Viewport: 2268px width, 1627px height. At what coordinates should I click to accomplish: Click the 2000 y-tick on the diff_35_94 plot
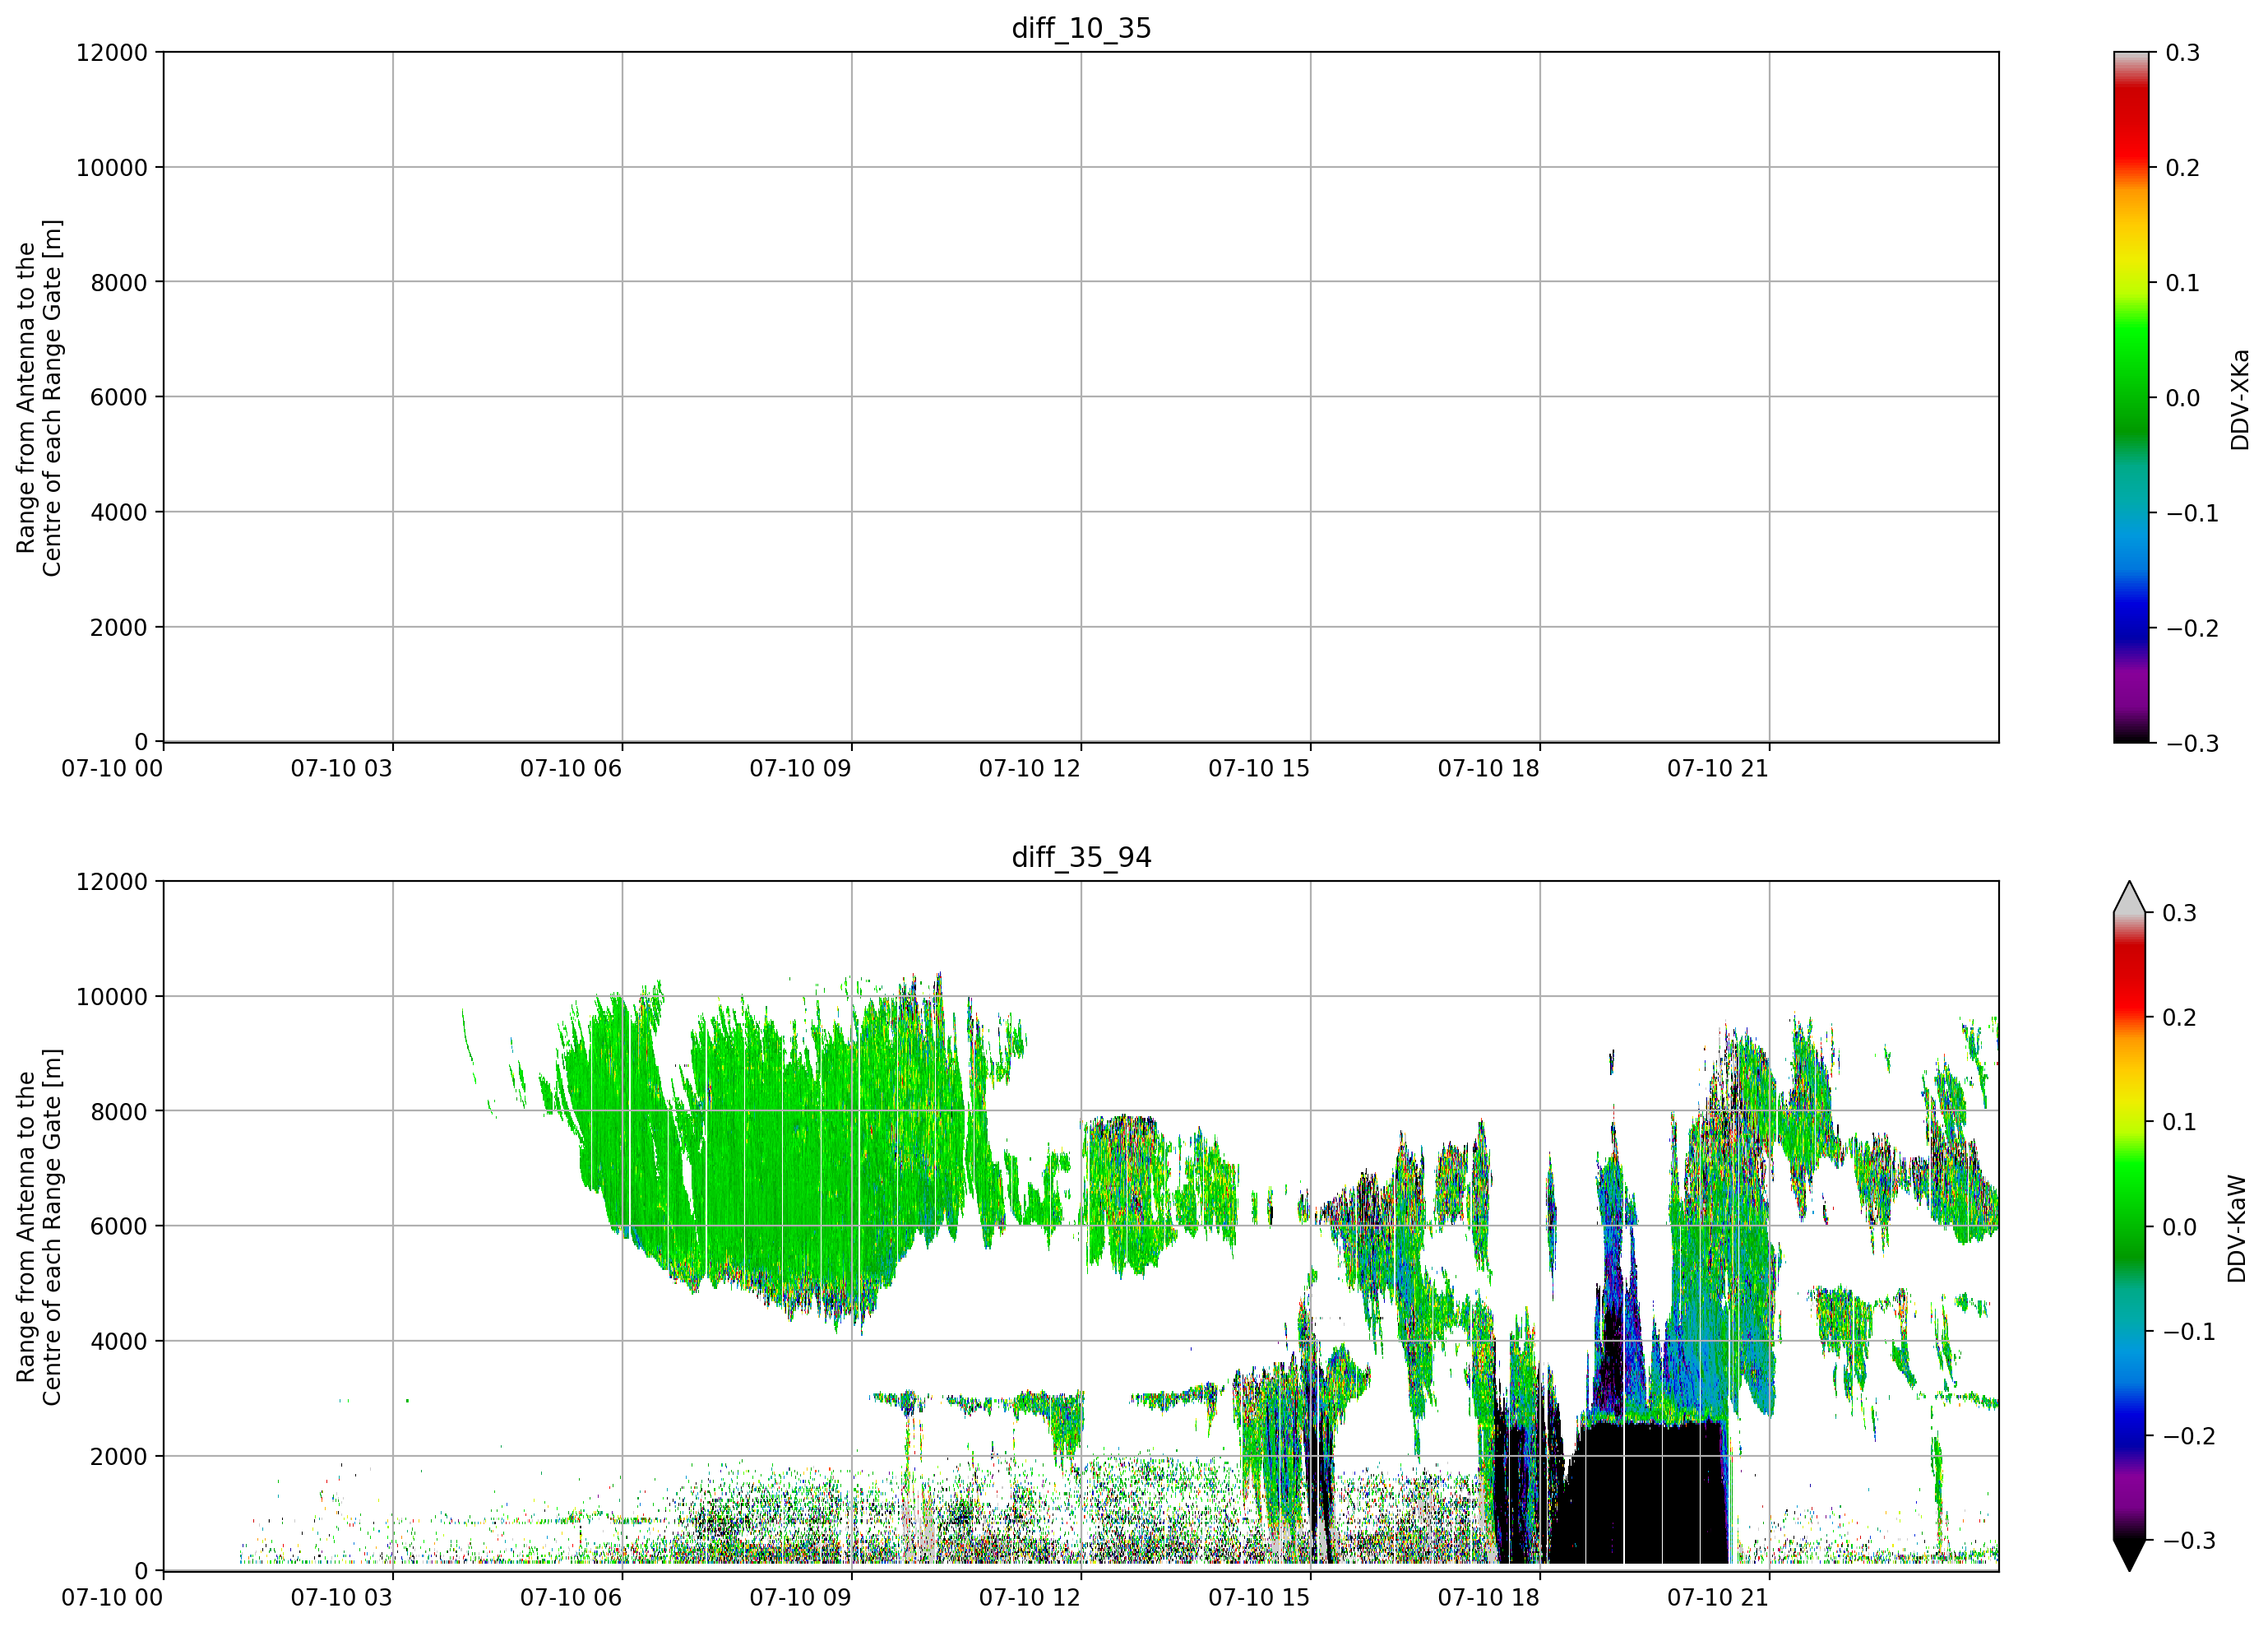coord(119,1456)
